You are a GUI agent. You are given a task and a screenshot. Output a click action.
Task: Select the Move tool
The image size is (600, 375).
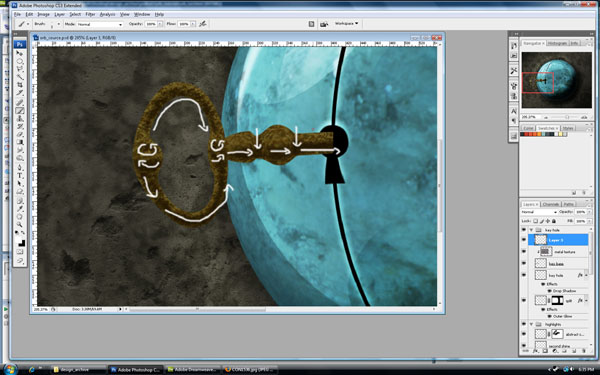20,53
